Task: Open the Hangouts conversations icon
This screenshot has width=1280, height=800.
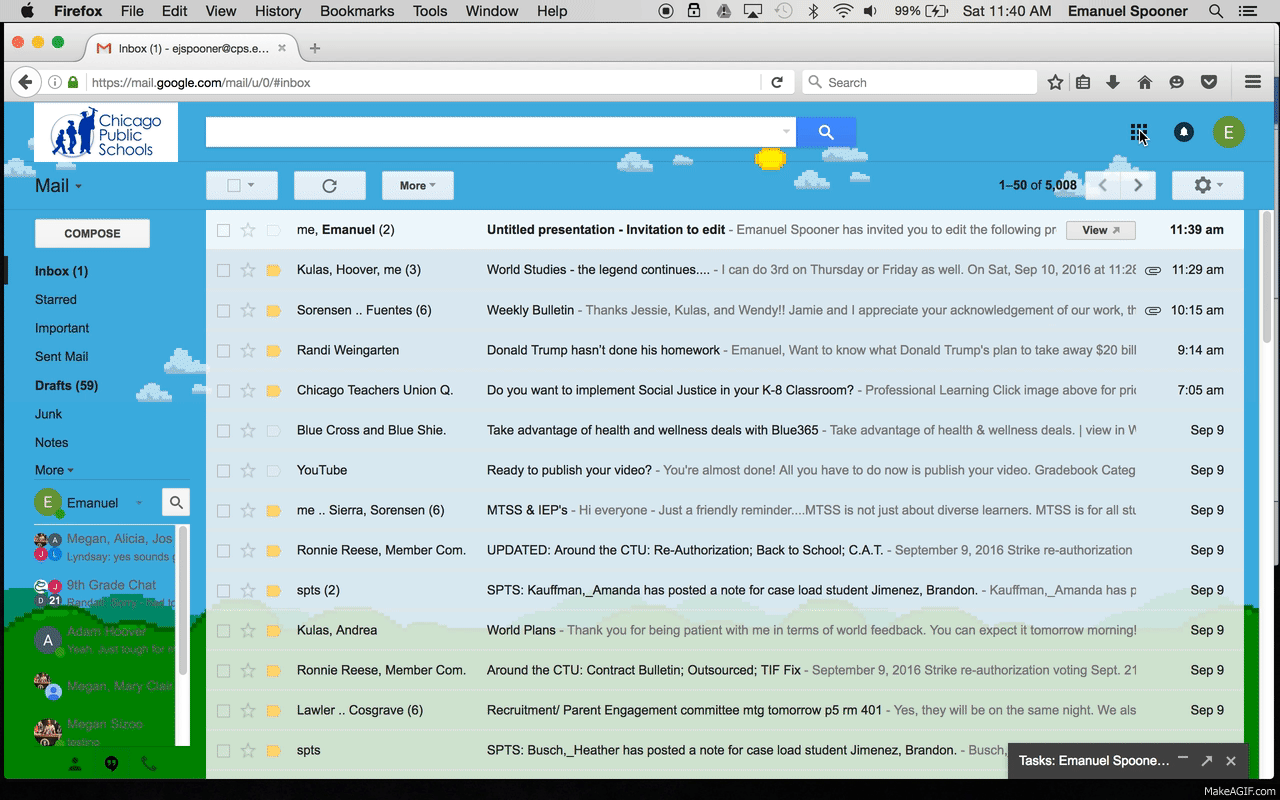Action: (112, 764)
